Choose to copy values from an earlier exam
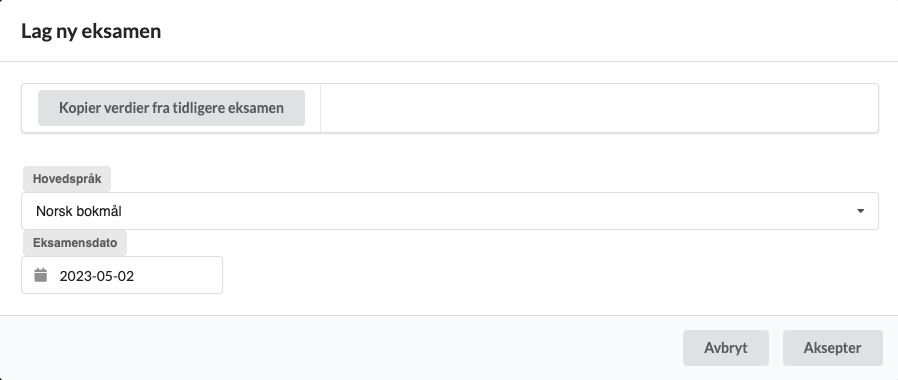The image size is (898, 380). 171,108
